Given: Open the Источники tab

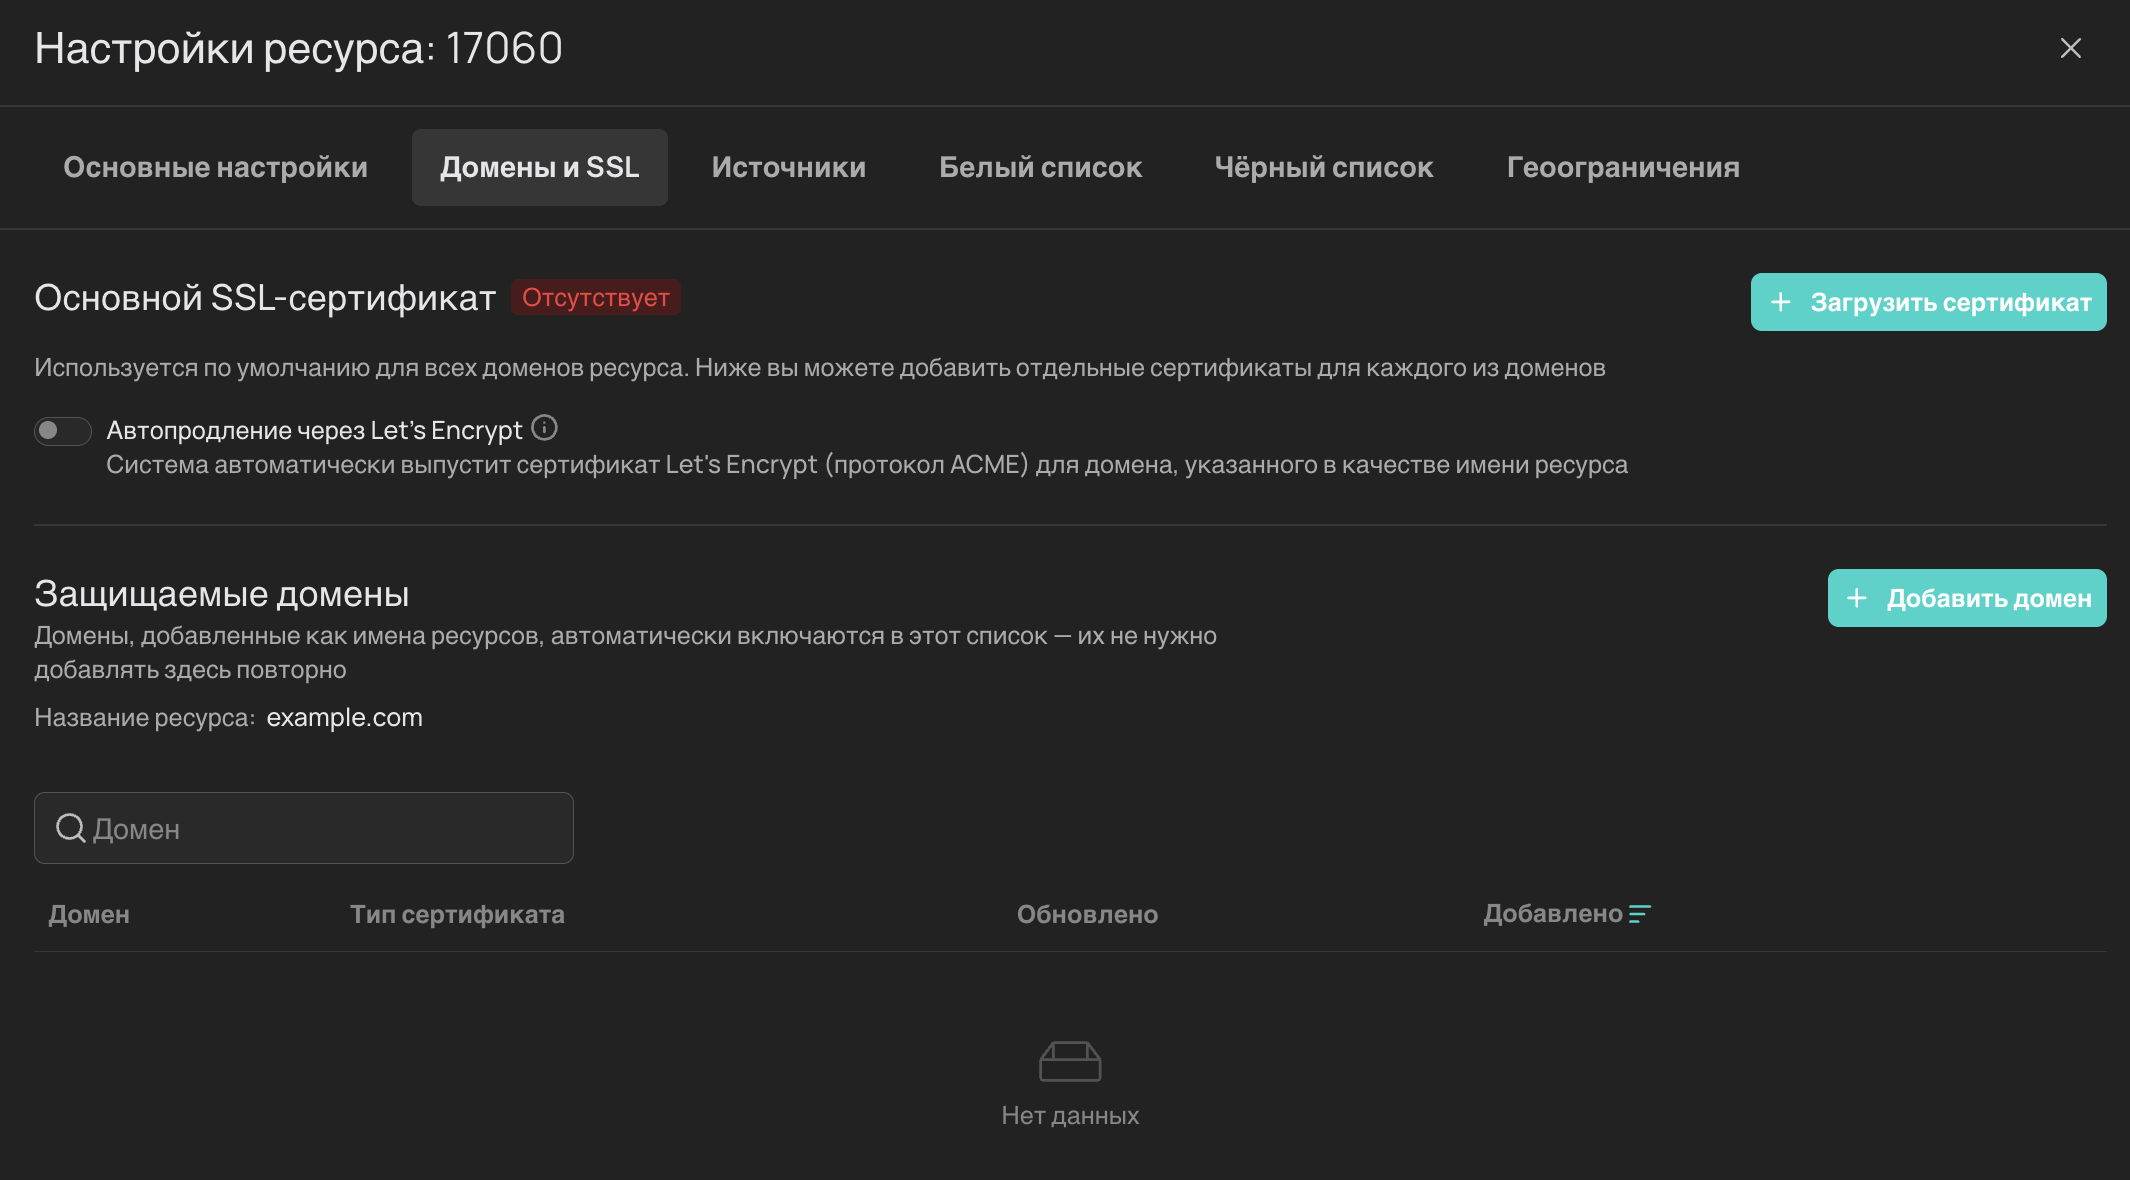Looking at the screenshot, I should coord(789,167).
